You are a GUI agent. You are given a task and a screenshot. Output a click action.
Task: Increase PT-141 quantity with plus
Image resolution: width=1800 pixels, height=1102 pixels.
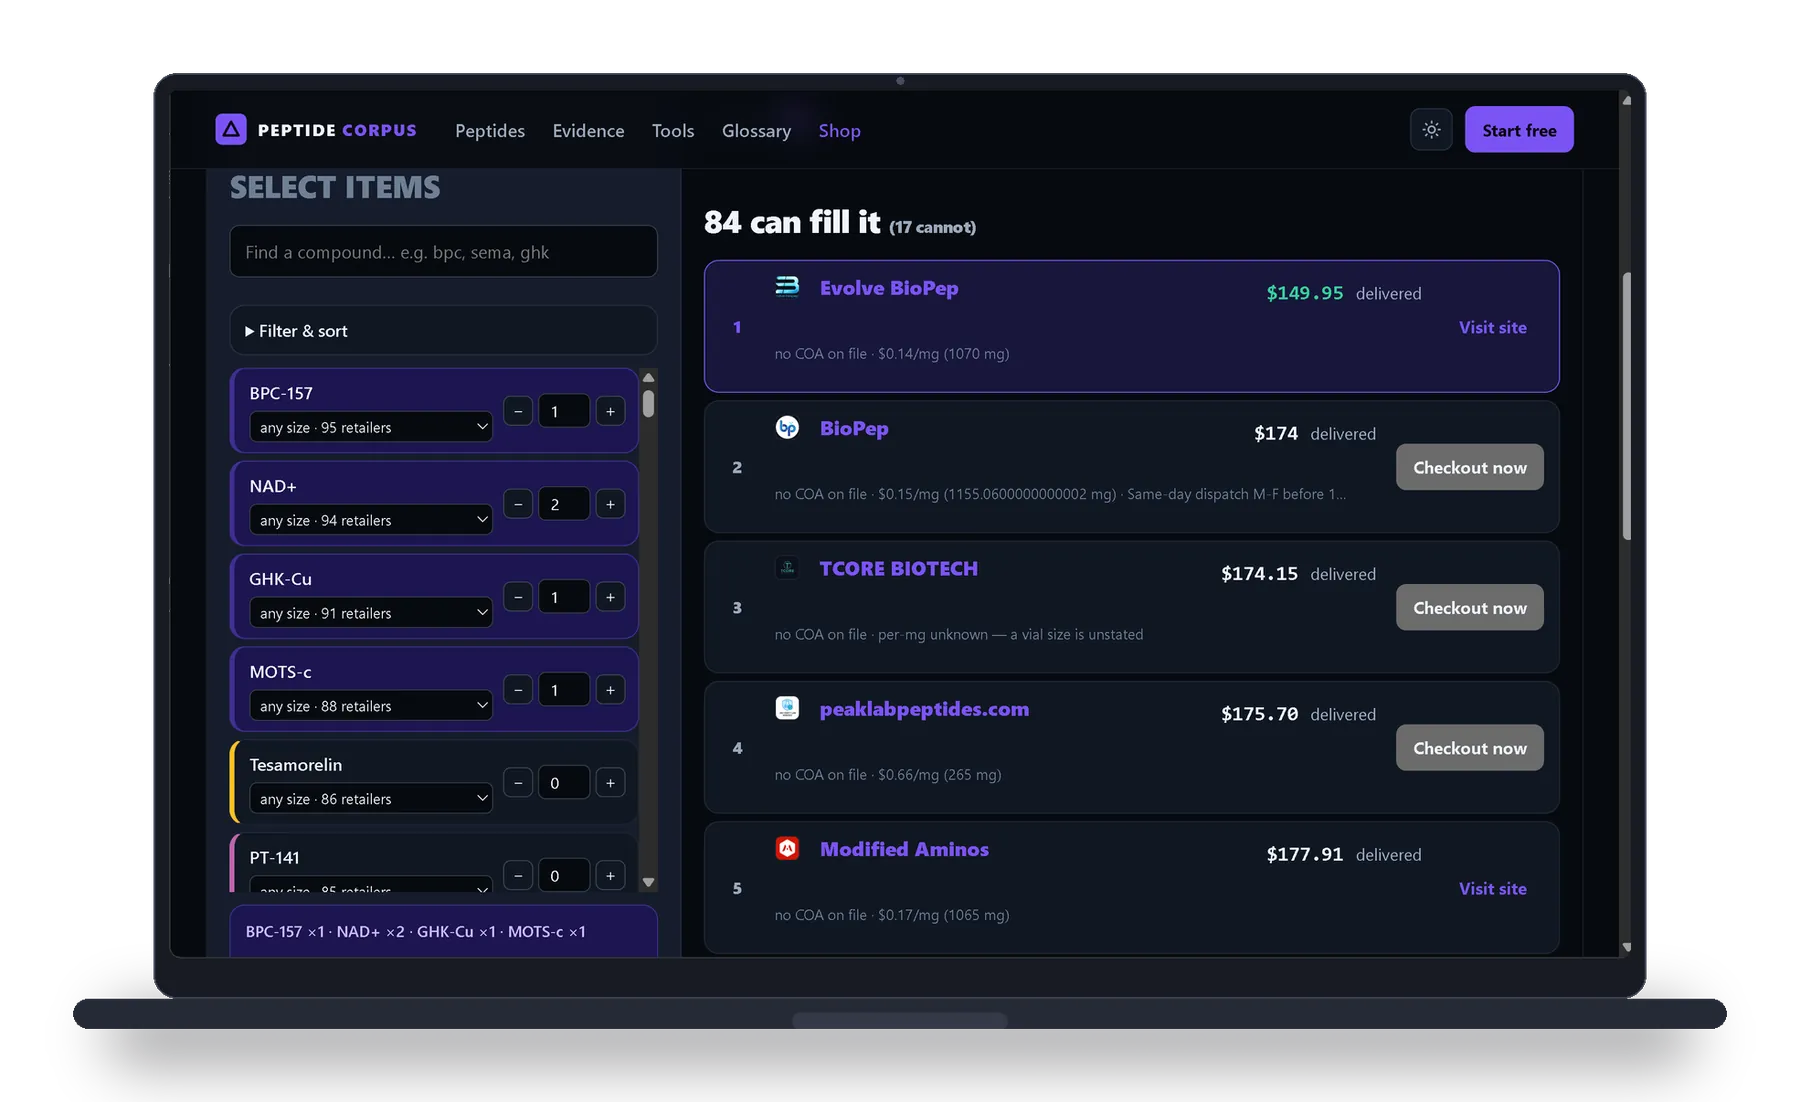tap(610, 876)
